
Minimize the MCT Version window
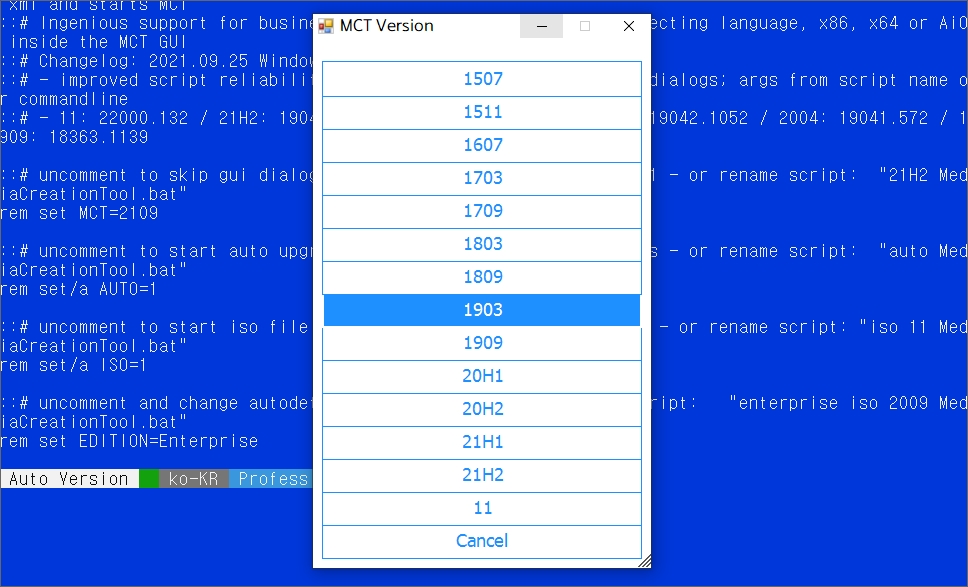pyautogui.click(x=541, y=27)
